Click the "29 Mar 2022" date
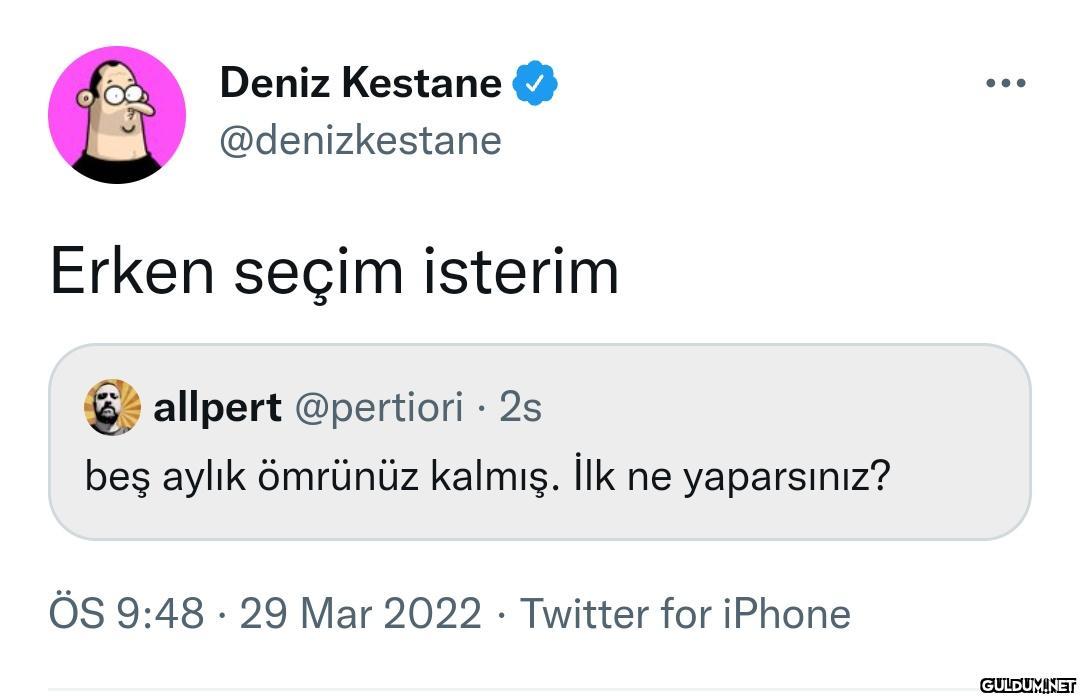Screen dimensions: 1080x697 click(361, 613)
